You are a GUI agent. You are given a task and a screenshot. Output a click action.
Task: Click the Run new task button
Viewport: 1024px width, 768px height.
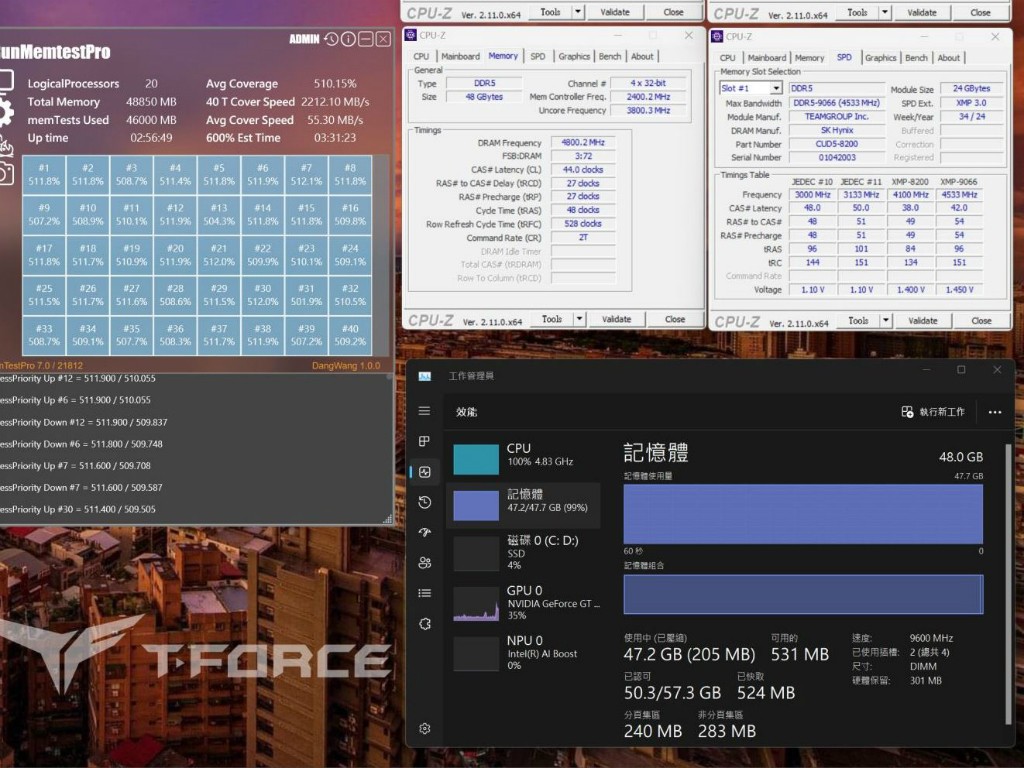pos(933,412)
